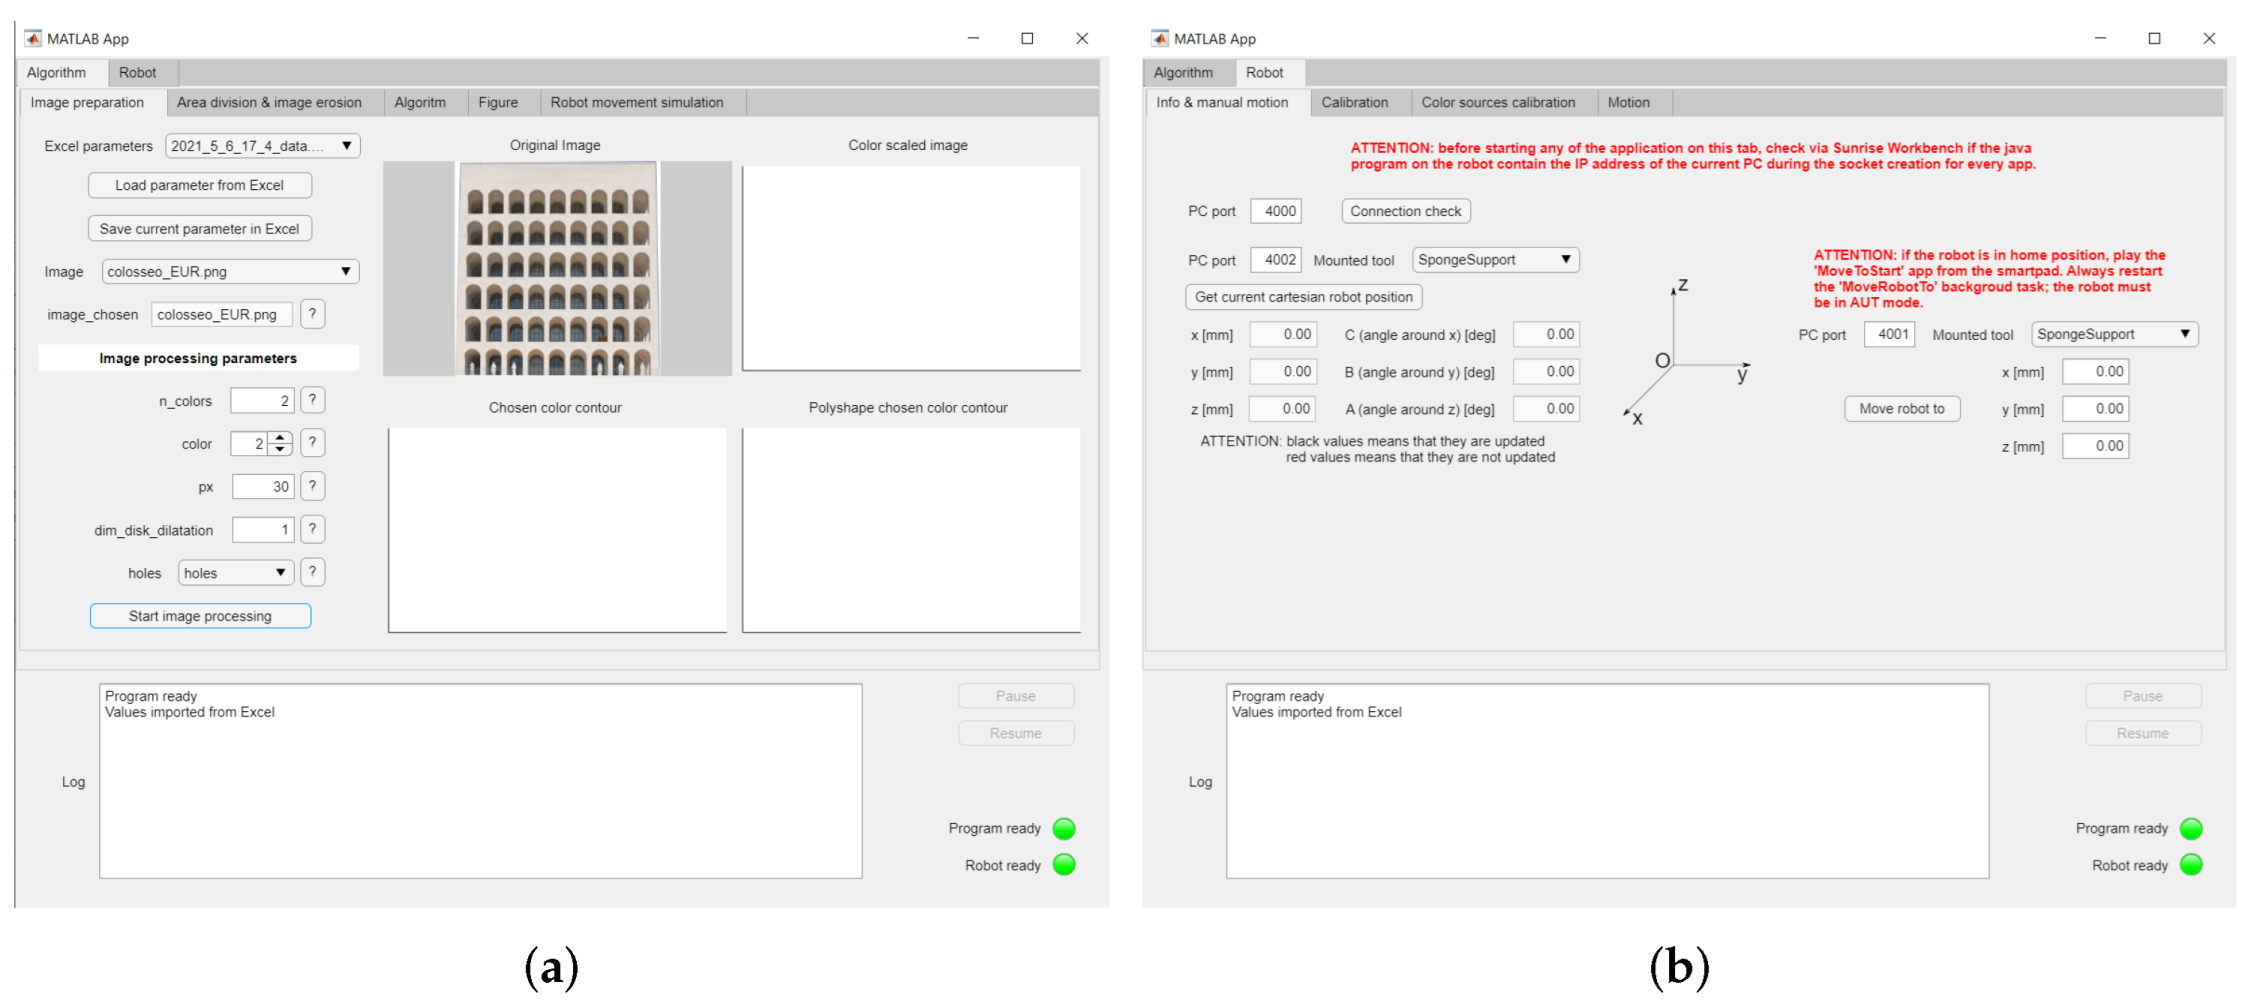
Task: Click the Original Image building preview
Action: point(557,268)
